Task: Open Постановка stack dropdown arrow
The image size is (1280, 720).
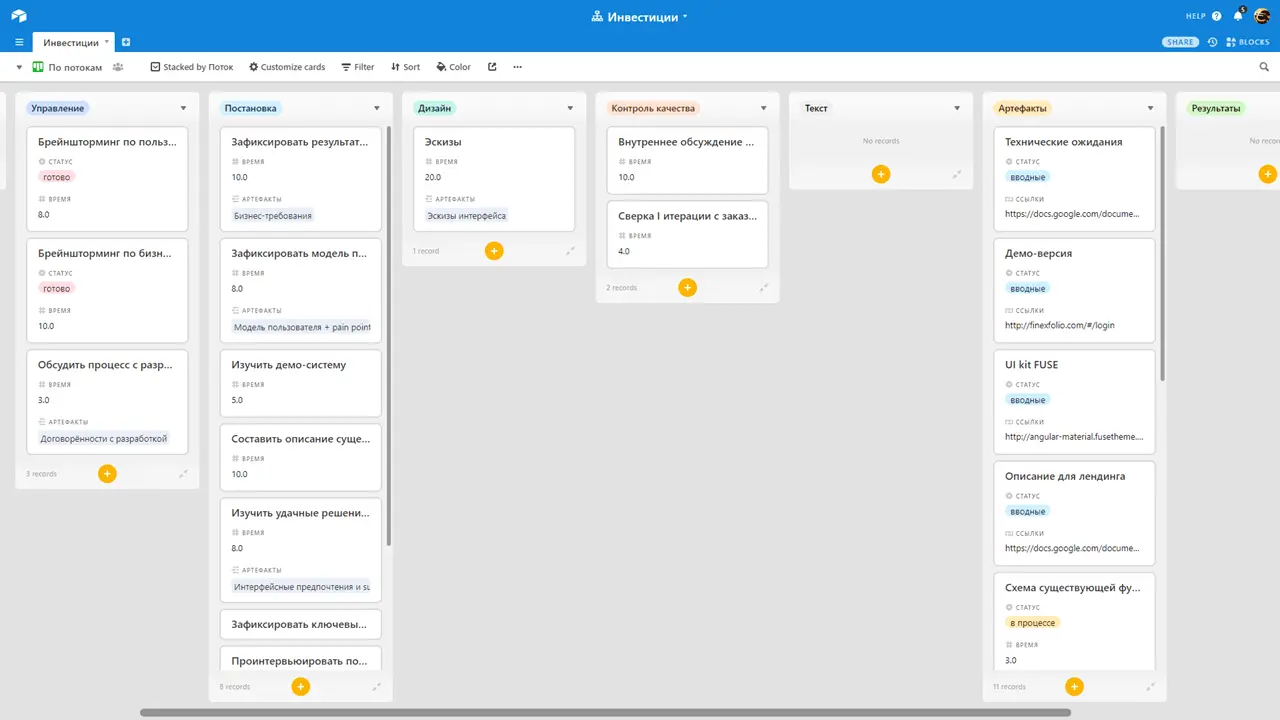Action: coord(377,108)
